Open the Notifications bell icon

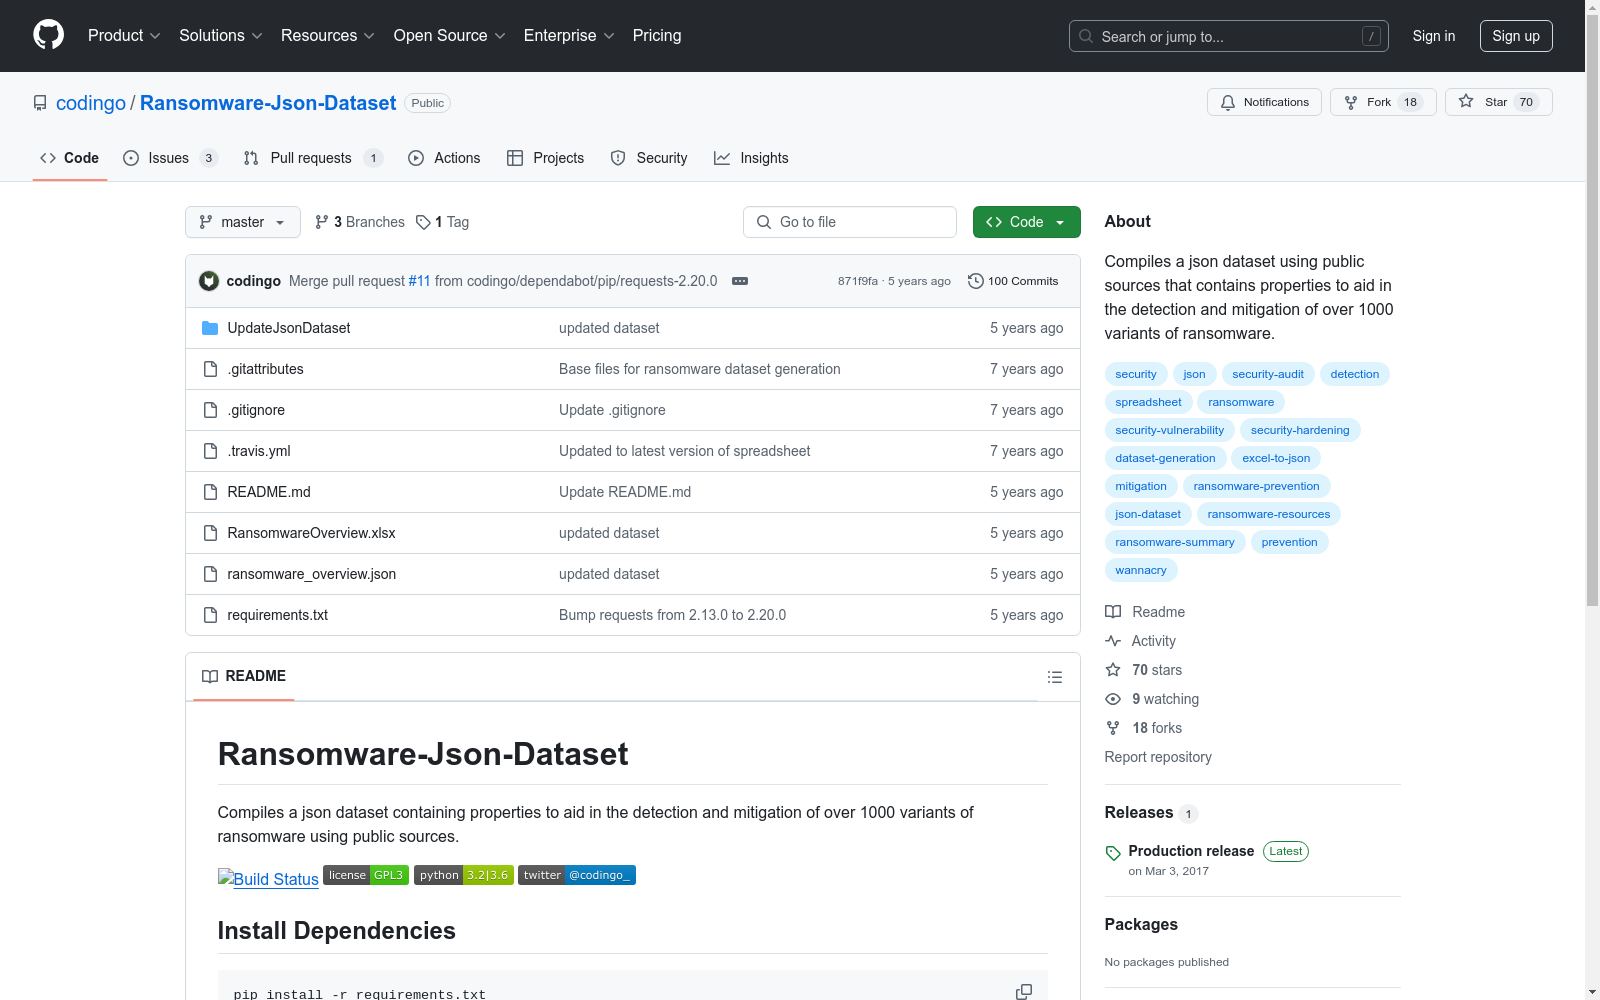pyautogui.click(x=1228, y=101)
